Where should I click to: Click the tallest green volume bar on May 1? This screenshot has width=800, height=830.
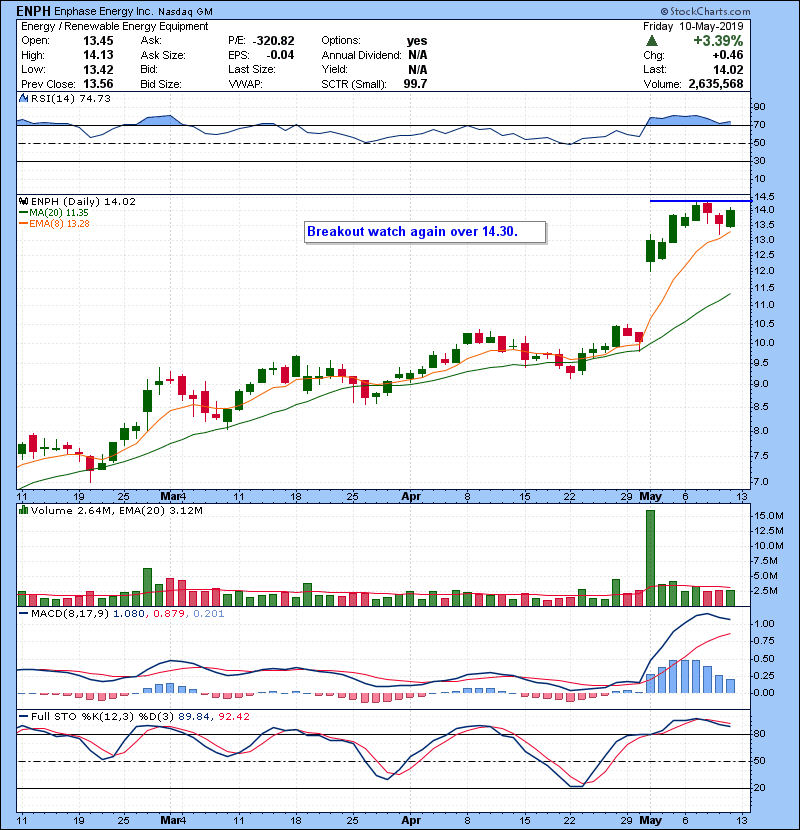click(x=650, y=558)
